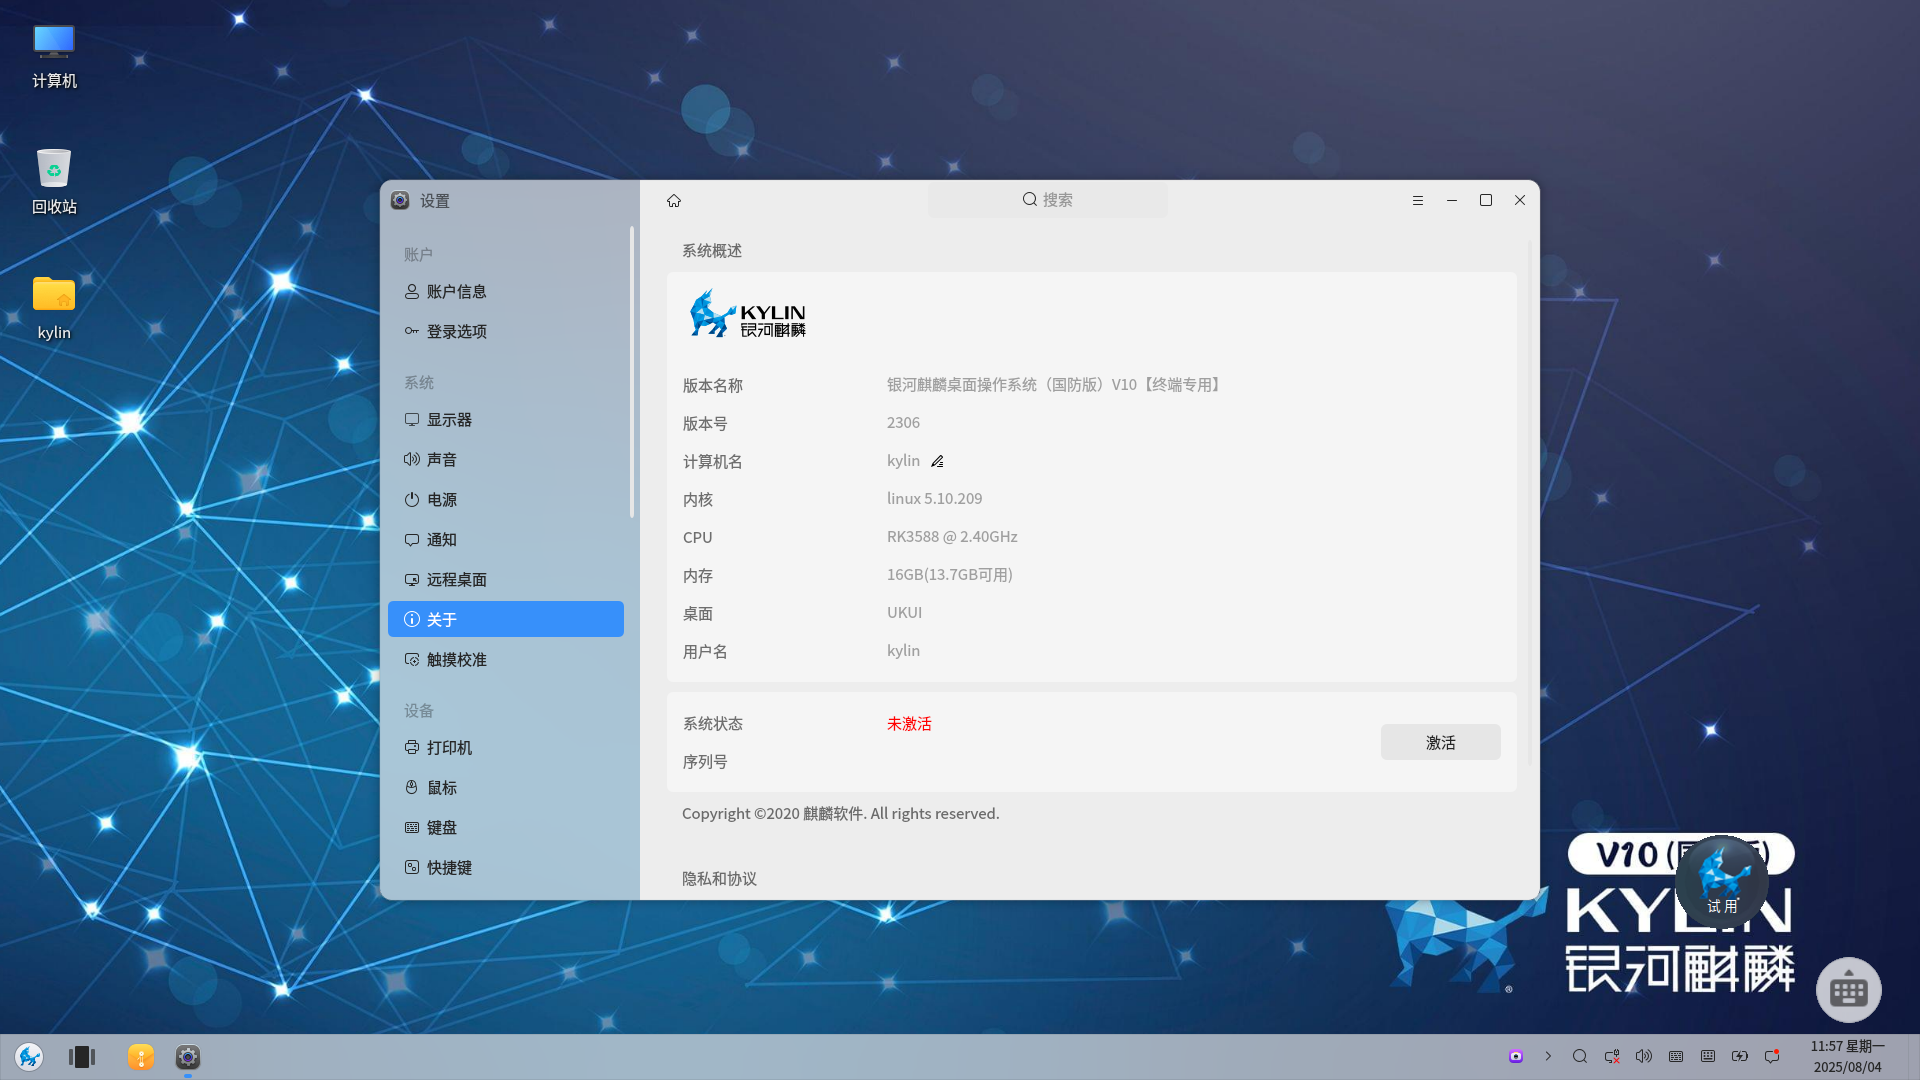The height and width of the screenshot is (1080, 1920).
Task: Open the hamburger menu in Settings title bar
Action: [1417, 200]
